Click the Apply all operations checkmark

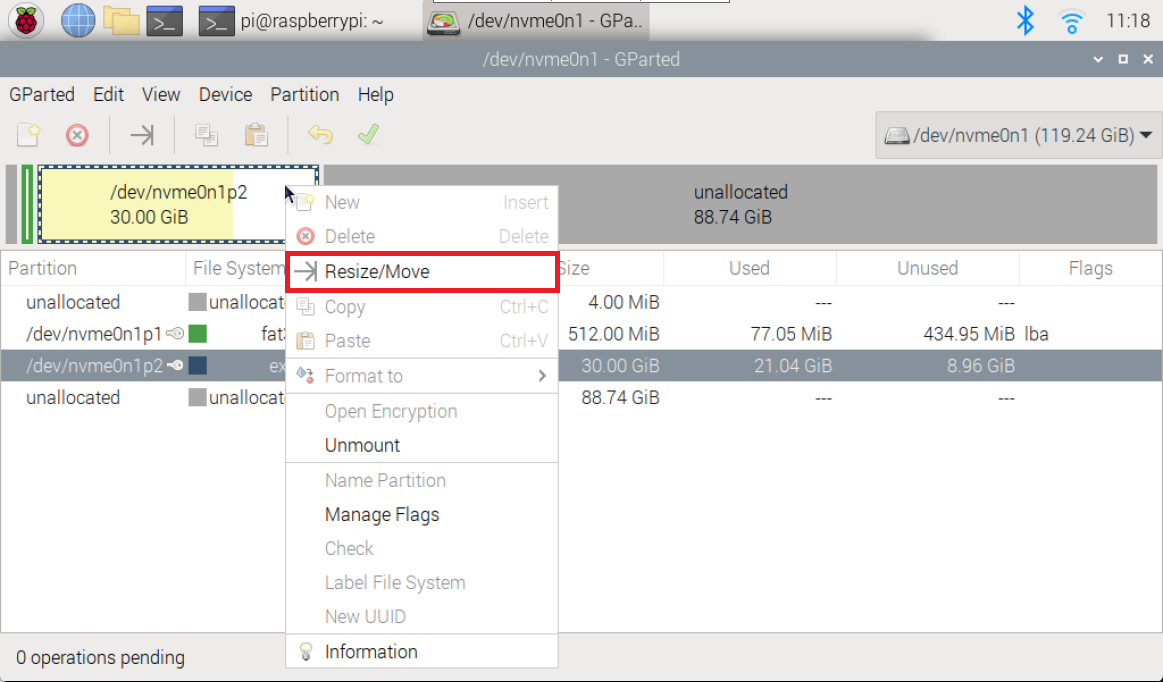click(368, 135)
